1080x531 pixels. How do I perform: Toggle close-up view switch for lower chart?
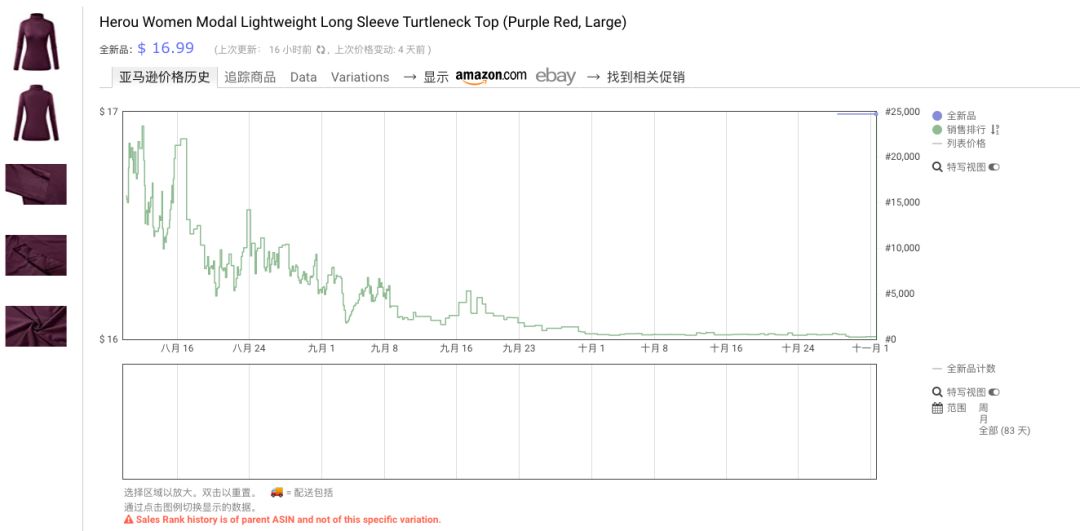point(994,392)
